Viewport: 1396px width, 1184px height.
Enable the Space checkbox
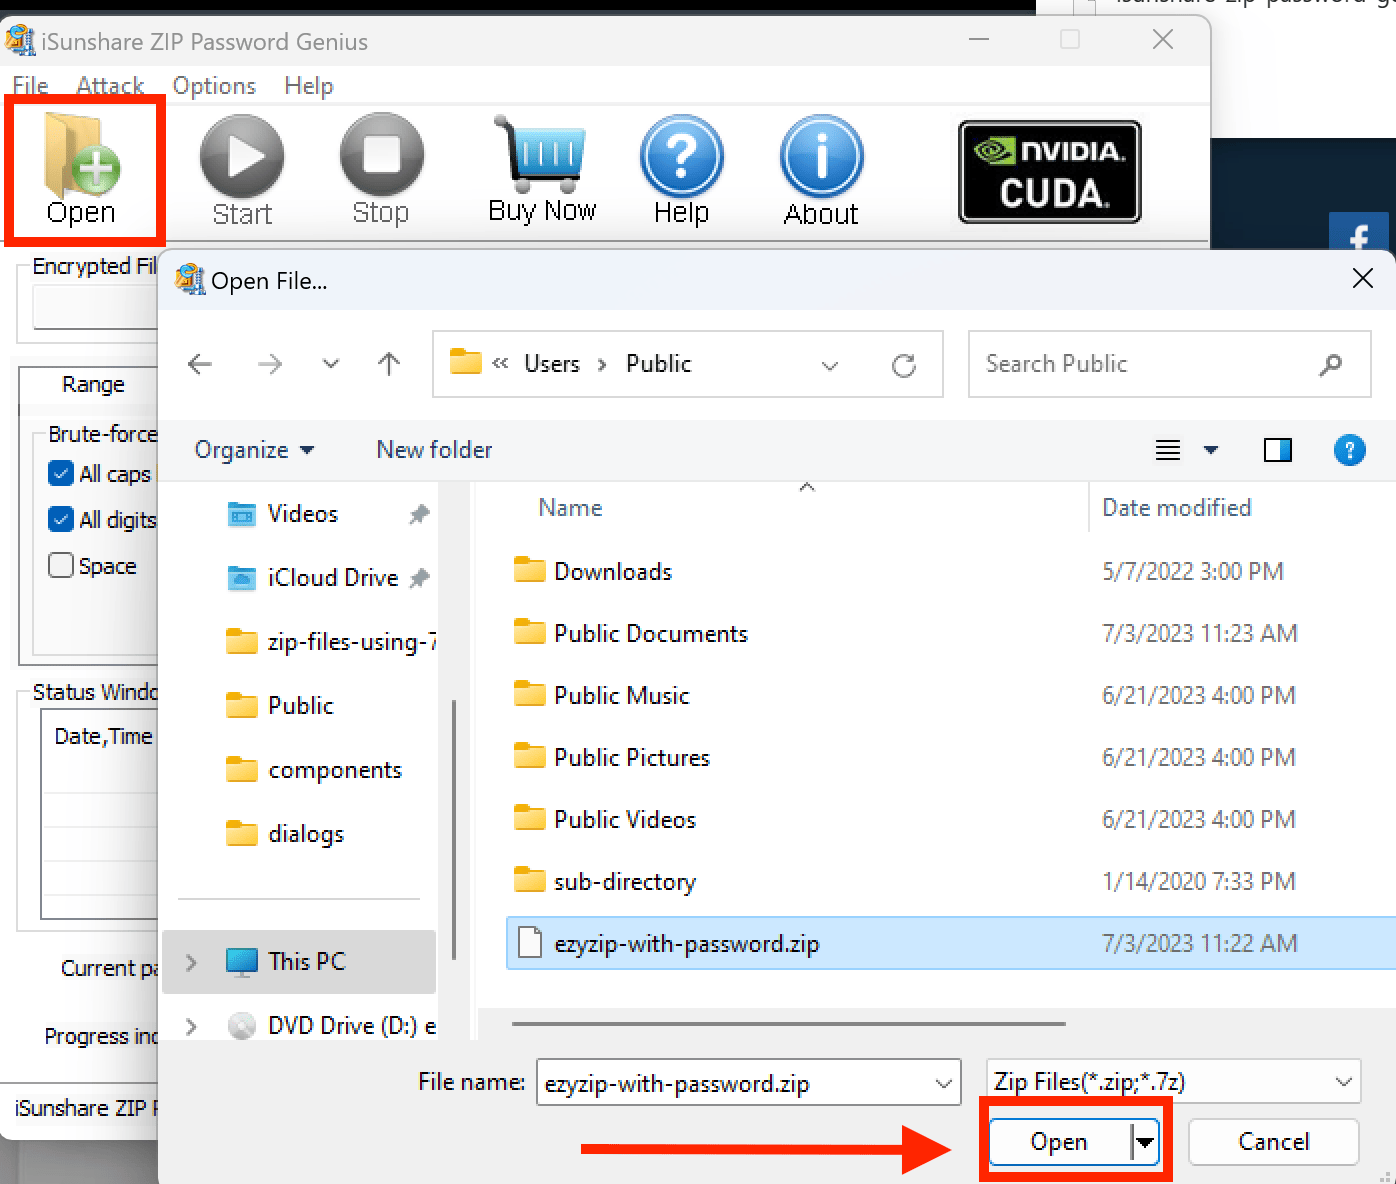[x=61, y=565]
